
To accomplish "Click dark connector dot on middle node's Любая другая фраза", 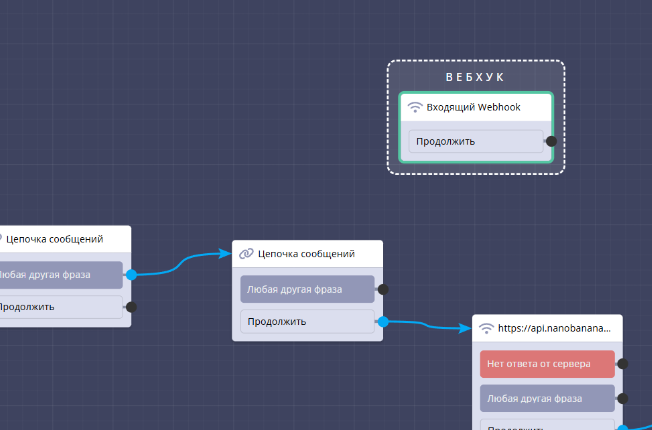I will (x=382, y=289).
